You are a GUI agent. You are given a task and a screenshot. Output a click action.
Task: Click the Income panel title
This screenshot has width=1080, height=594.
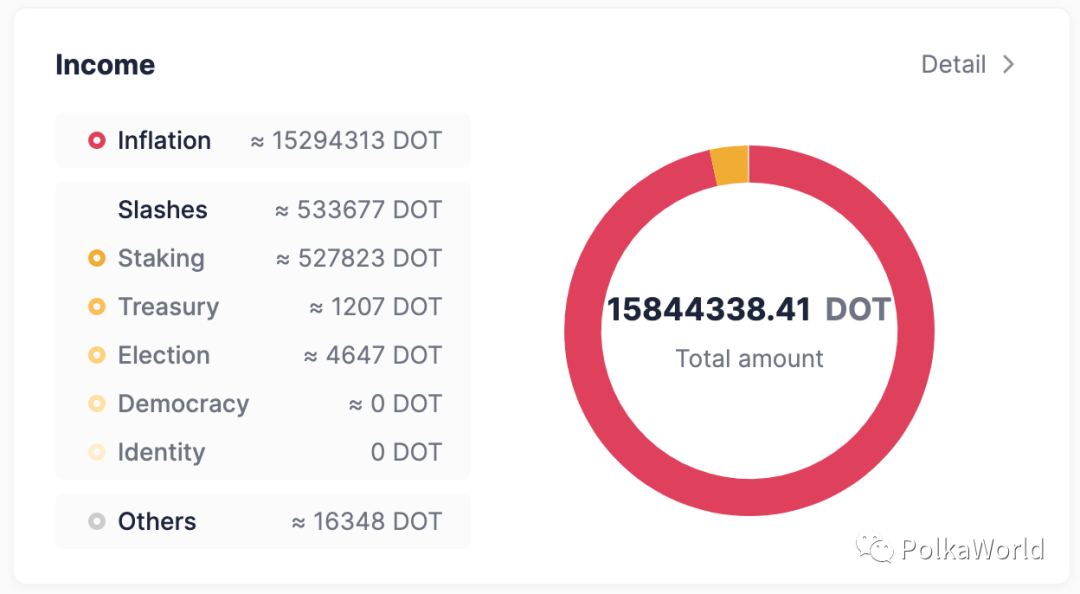[105, 65]
